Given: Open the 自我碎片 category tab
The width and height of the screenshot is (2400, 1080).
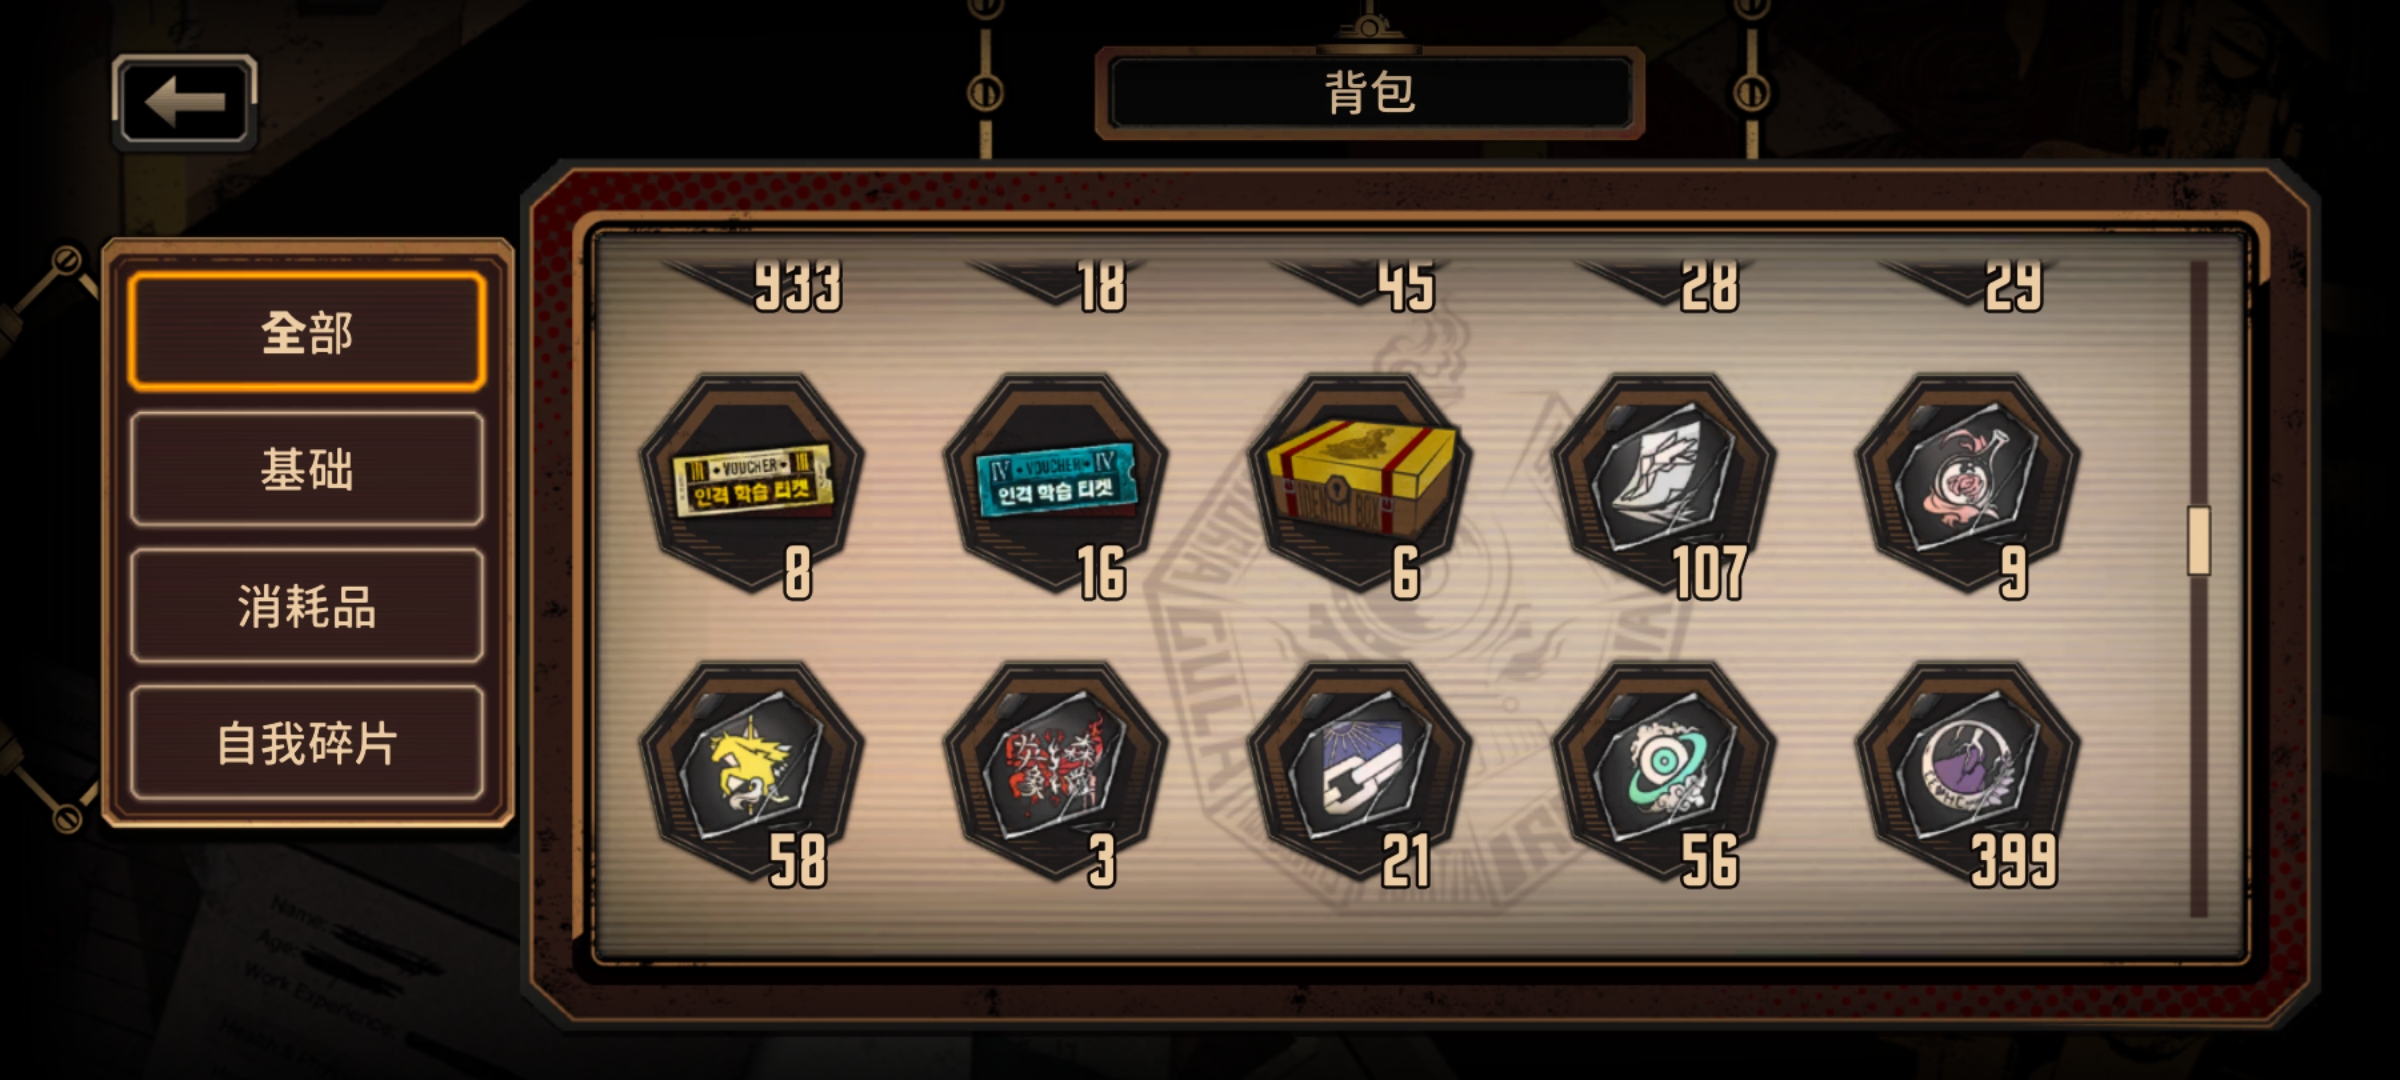Looking at the screenshot, I should pyautogui.click(x=307, y=743).
